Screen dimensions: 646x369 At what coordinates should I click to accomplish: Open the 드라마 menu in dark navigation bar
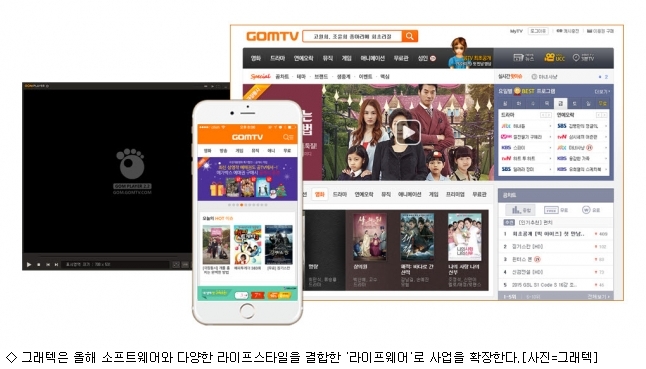tap(277, 58)
